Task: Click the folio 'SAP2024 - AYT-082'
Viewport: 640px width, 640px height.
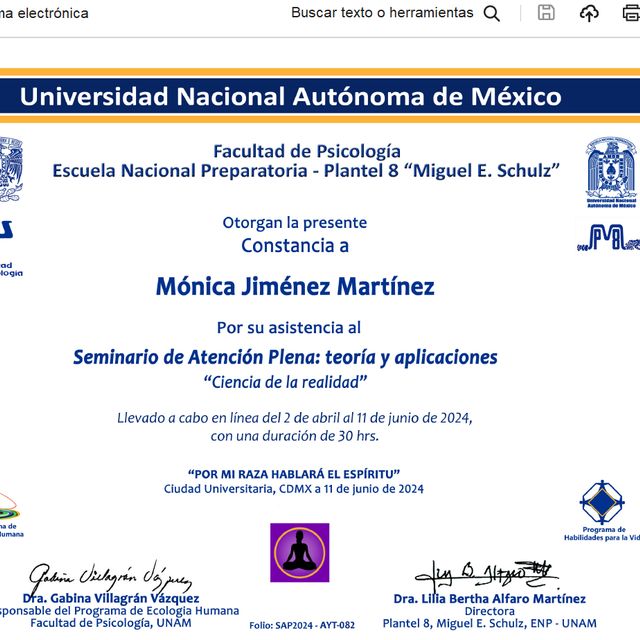Action: [x=315, y=625]
